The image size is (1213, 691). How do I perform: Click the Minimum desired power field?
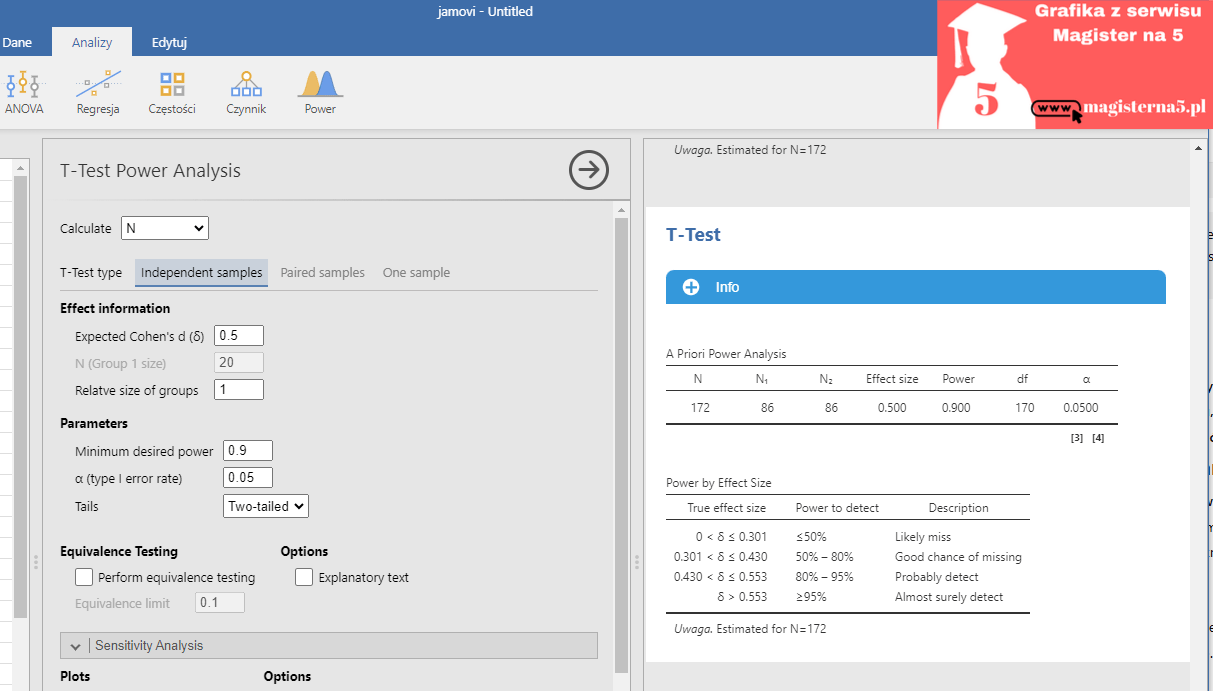point(248,451)
